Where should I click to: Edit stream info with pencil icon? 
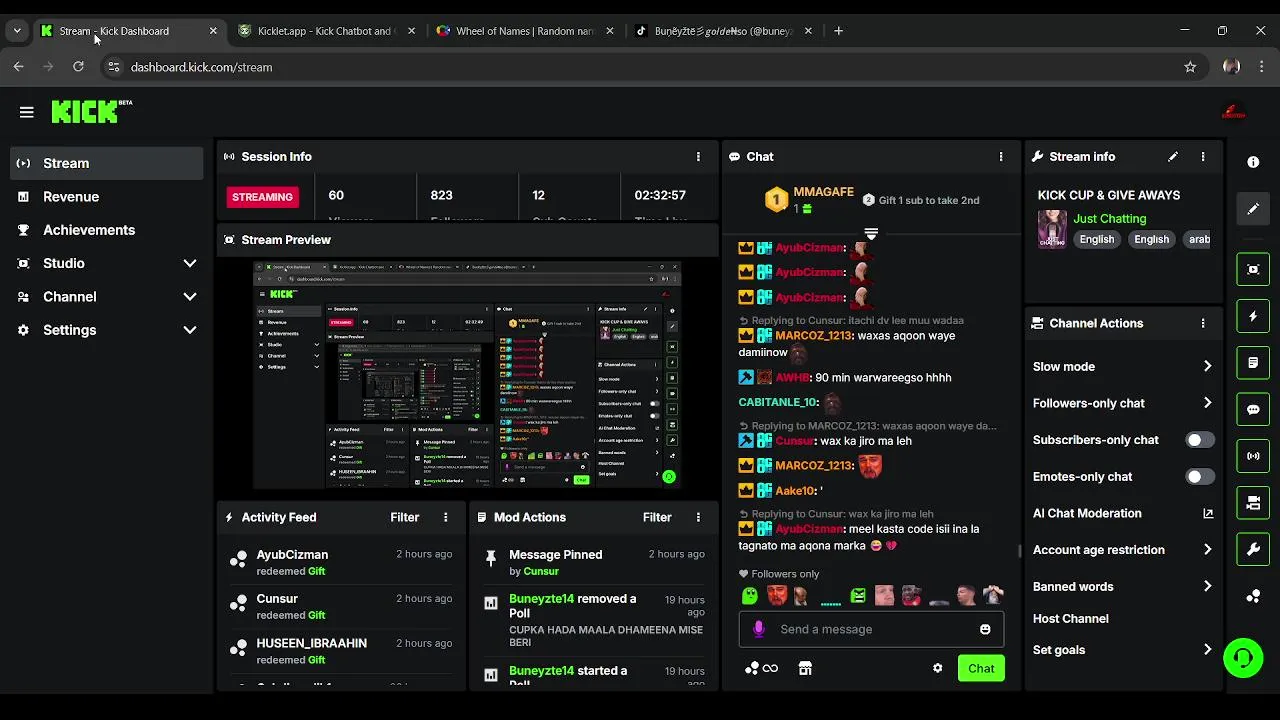pos(1173,157)
